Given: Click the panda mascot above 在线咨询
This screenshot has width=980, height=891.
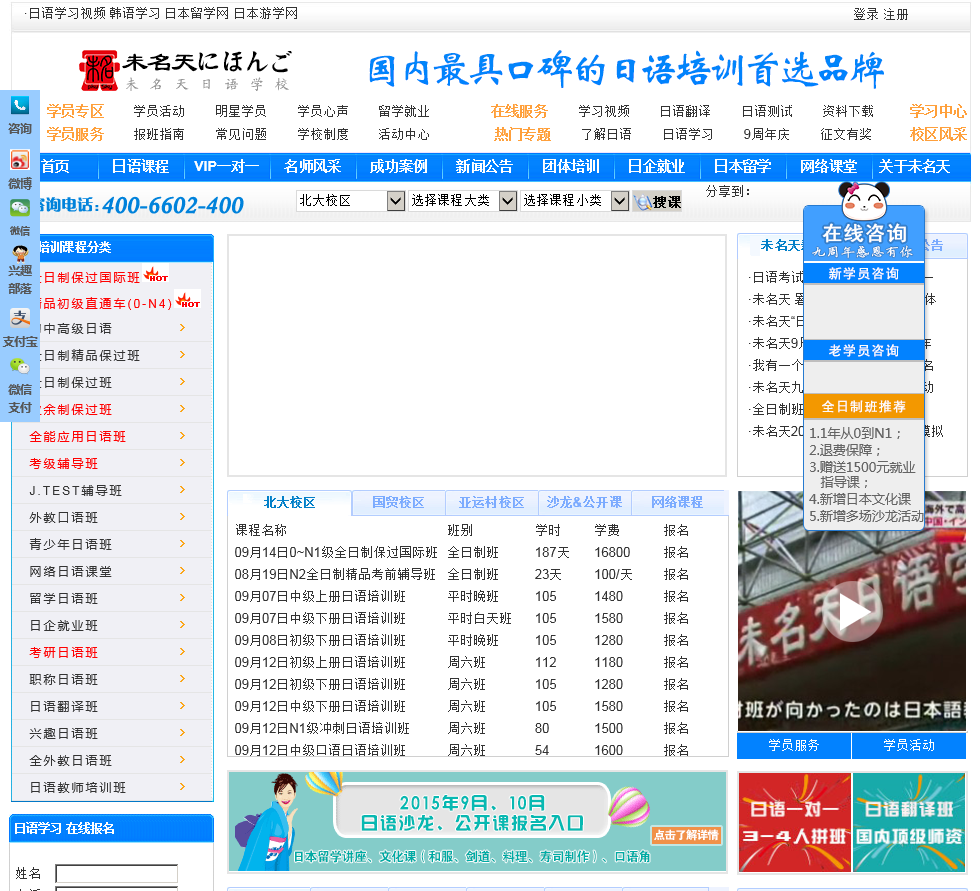Looking at the screenshot, I should 864,200.
